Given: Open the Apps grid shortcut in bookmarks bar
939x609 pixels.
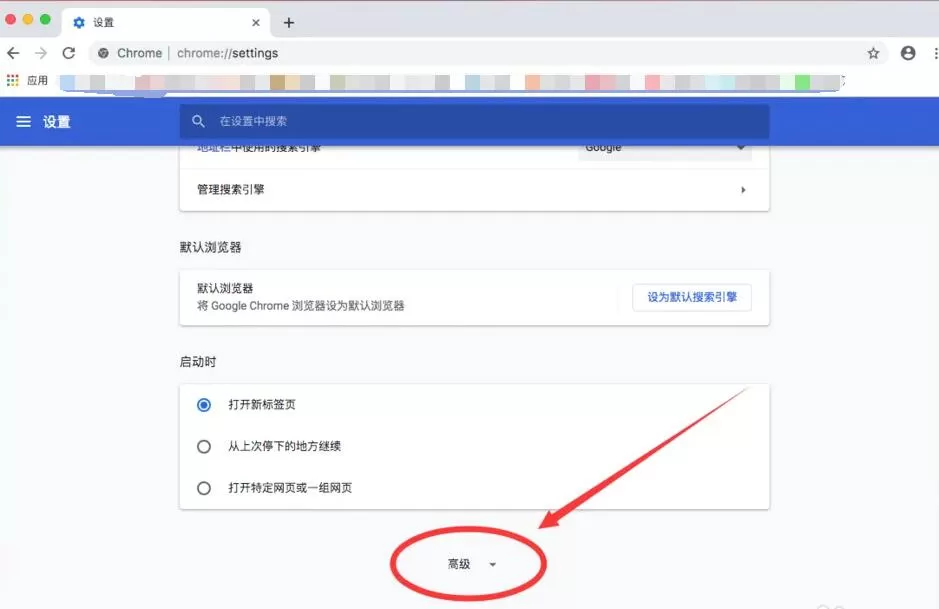Looking at the screenshot, I should [x=13, y=80].
